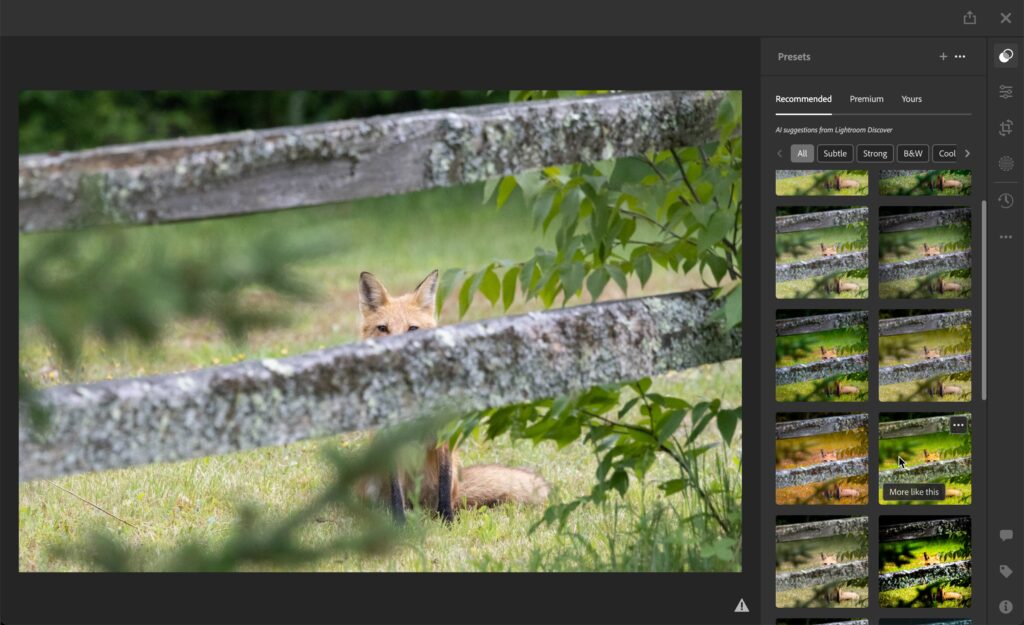Open the Masking tool in the sidebar

coord(1006,164)
